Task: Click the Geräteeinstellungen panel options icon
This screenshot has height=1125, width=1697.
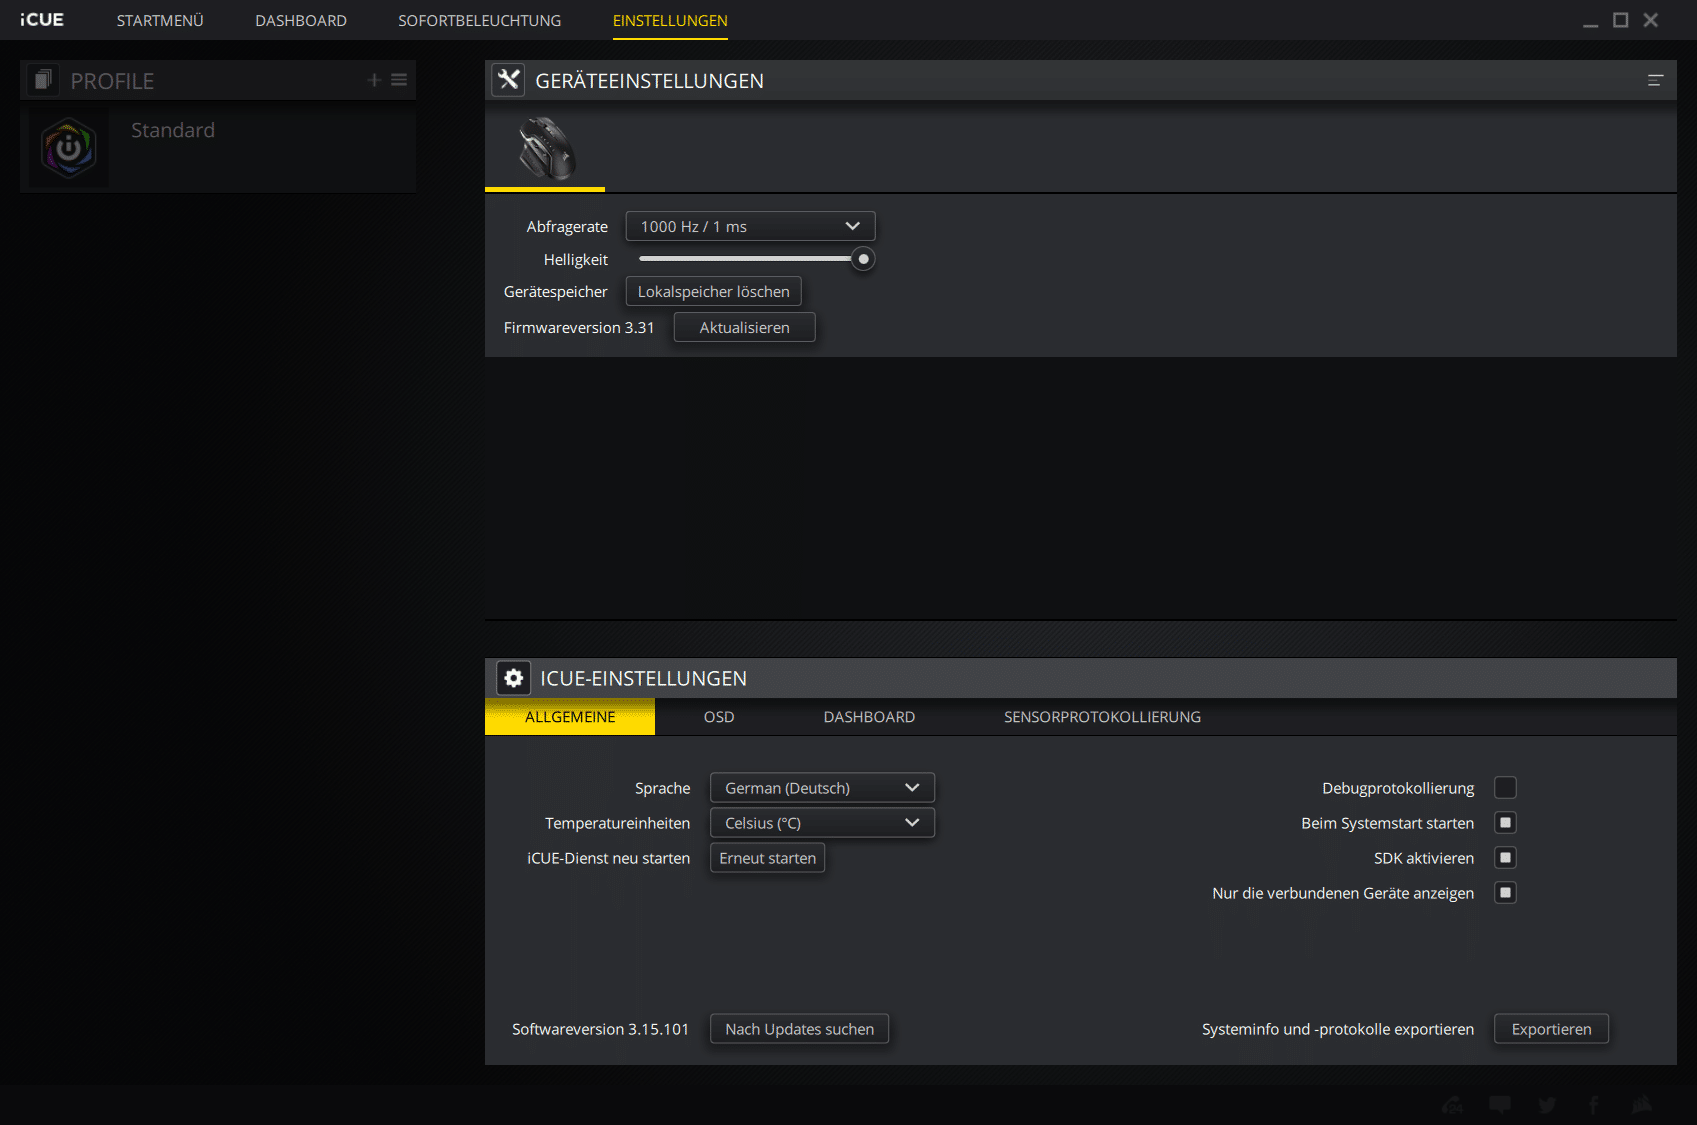Action: coord(1655,81)
